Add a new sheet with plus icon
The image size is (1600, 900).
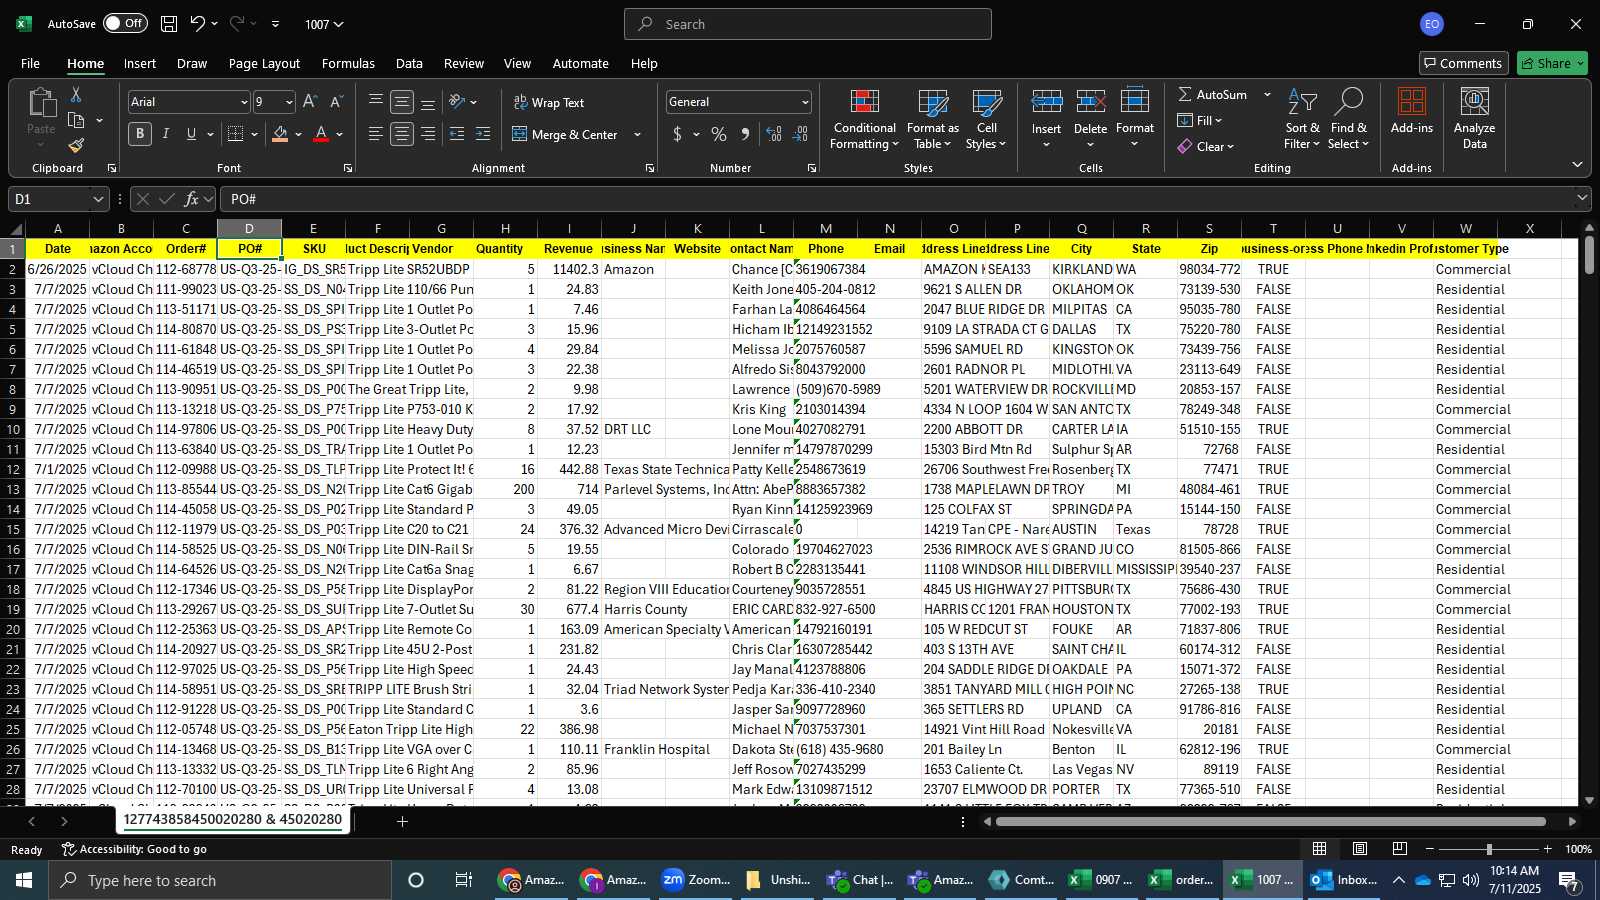click(x=402, y=821)
